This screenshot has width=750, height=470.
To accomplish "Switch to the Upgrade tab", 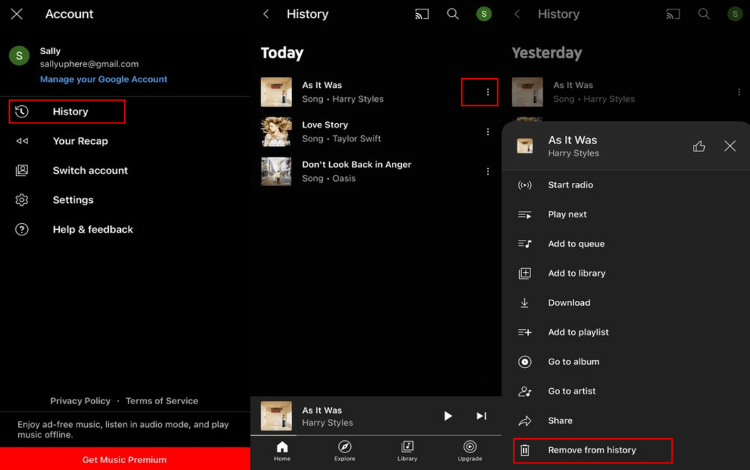I will click(x=470, y=451).
